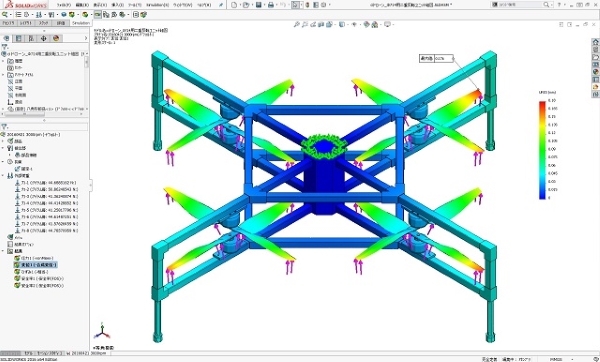Switch to the DisplayManager colored sphere tab
This screenshot has height=362, width=600.
[x=56, y=38]
